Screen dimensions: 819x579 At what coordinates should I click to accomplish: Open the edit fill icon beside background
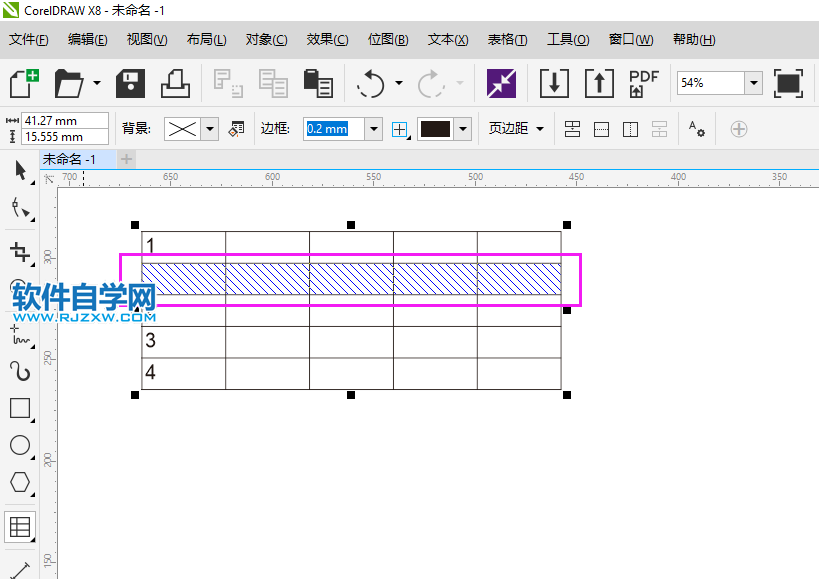coord(236,129)
